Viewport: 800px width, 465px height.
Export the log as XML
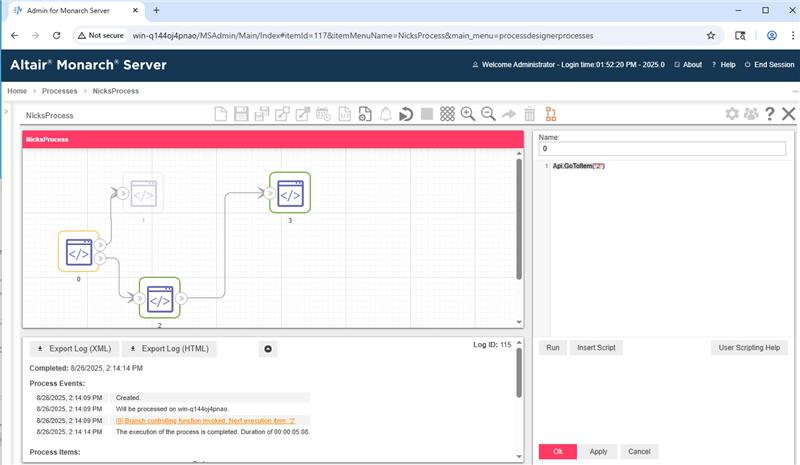pyautogui.click(x=74, y=349)
